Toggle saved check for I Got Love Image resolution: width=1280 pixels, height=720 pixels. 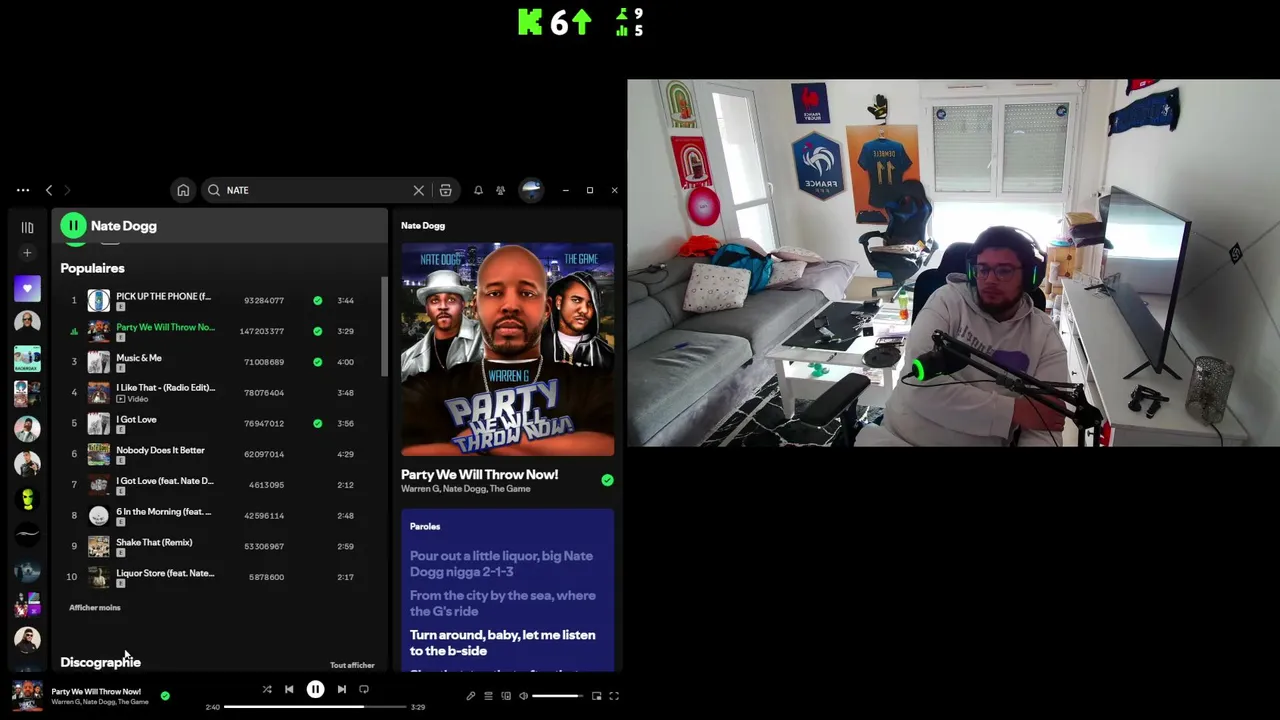tap(317, 423)
